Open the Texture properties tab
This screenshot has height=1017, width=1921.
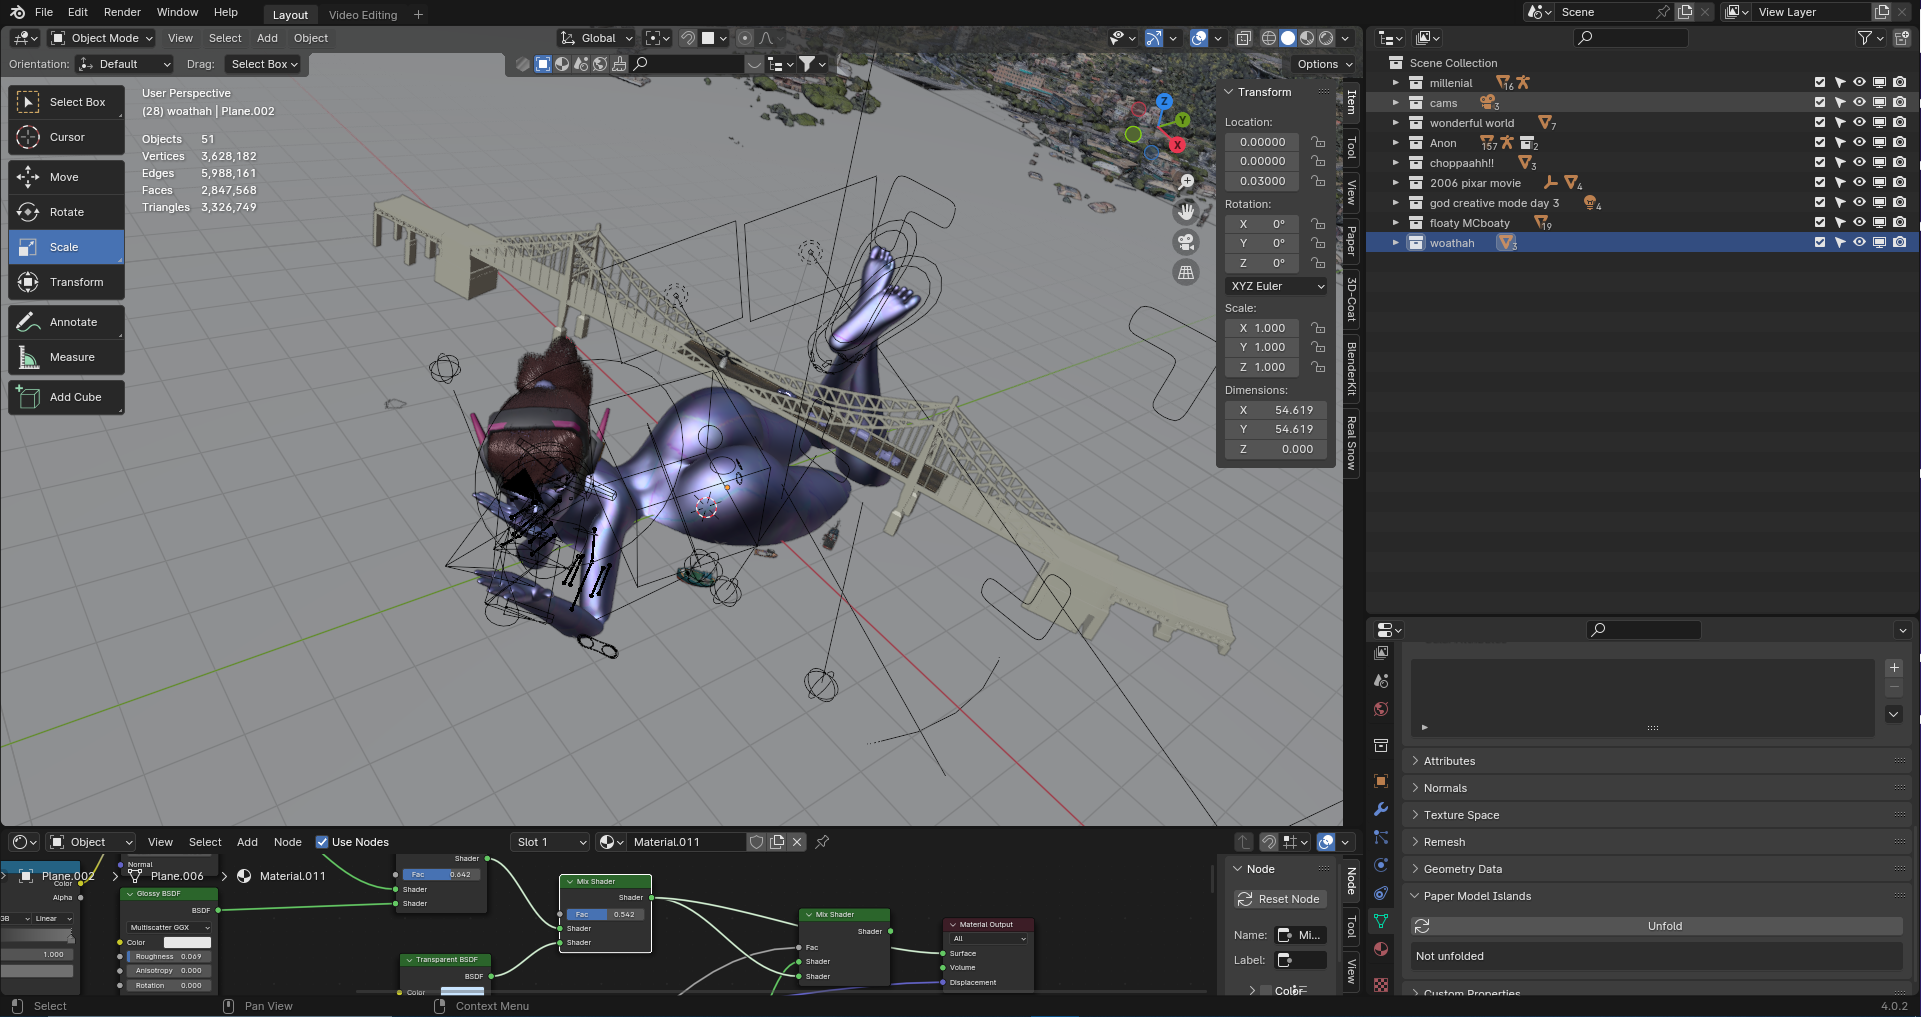pos(1381,985)
